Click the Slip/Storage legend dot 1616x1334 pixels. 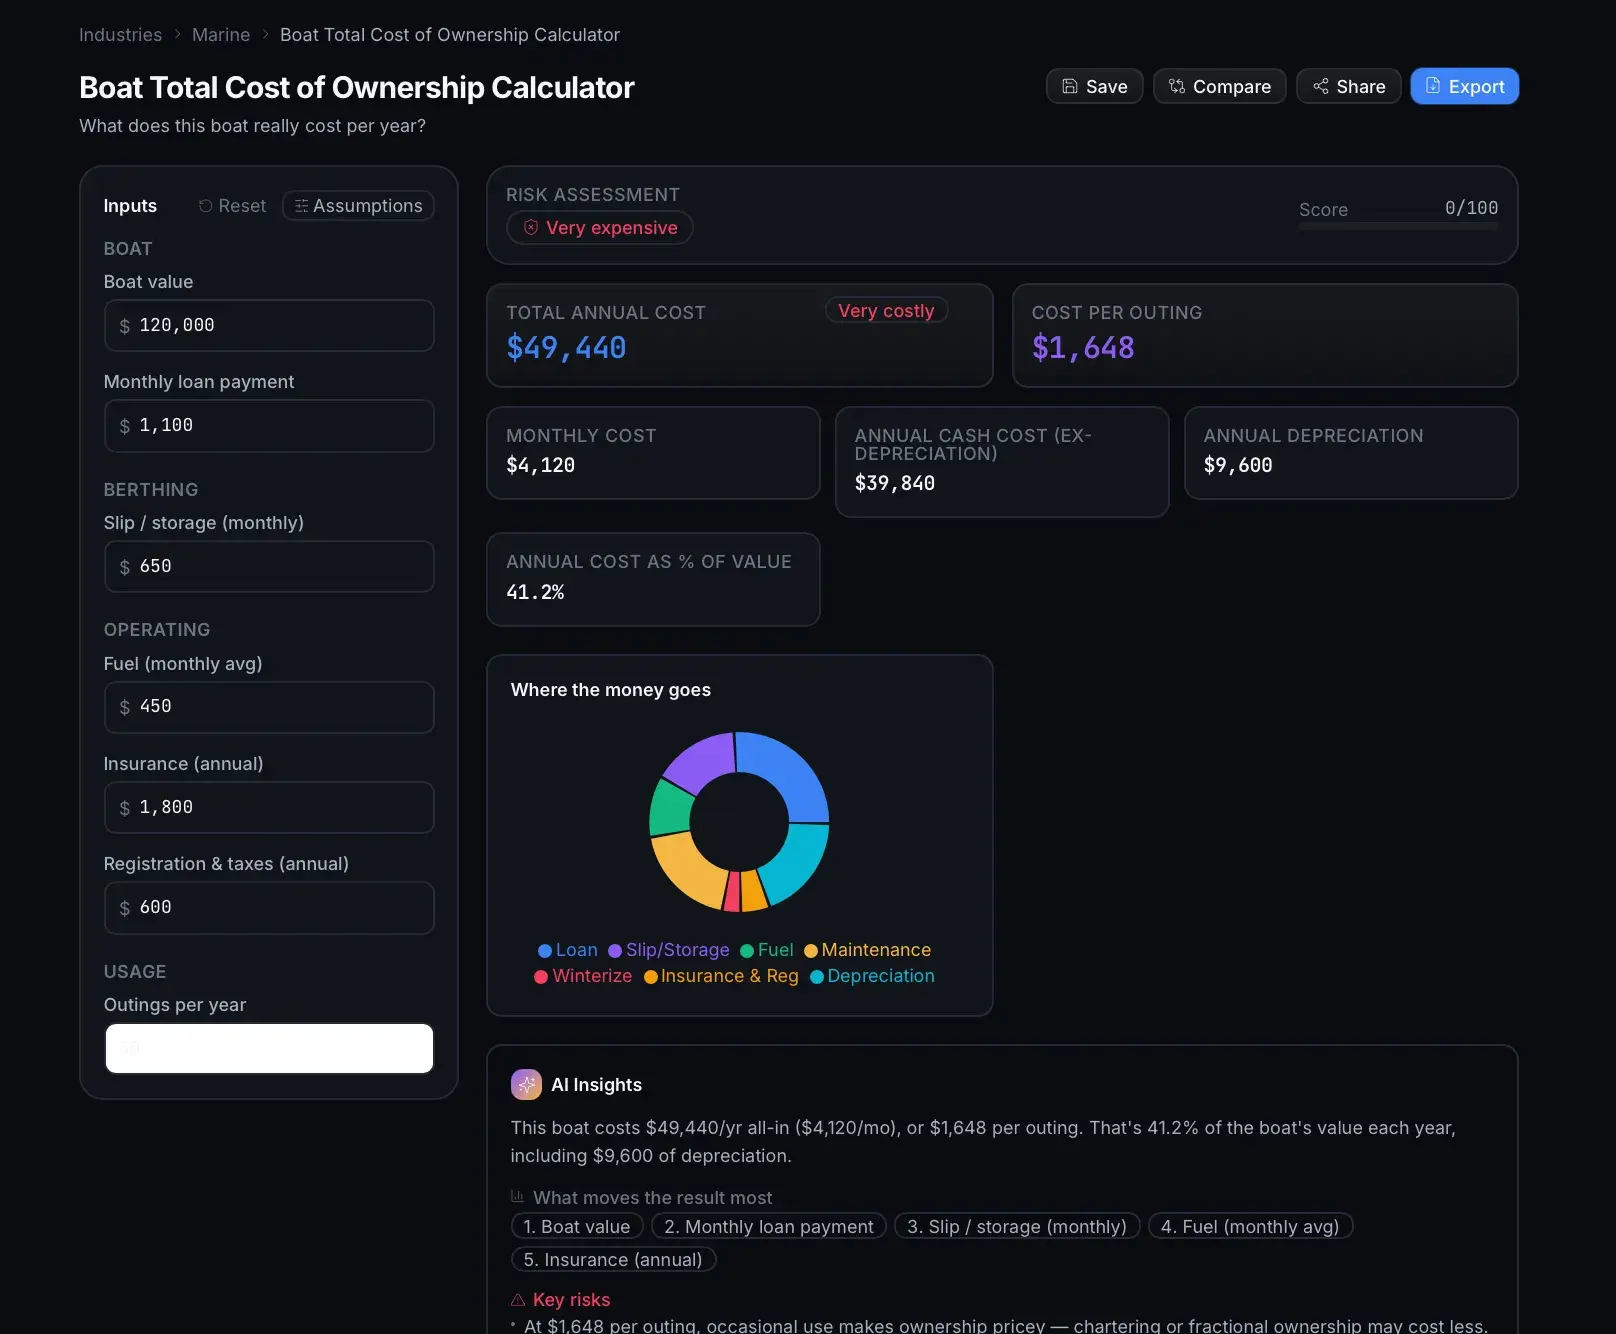click(615, 951)
